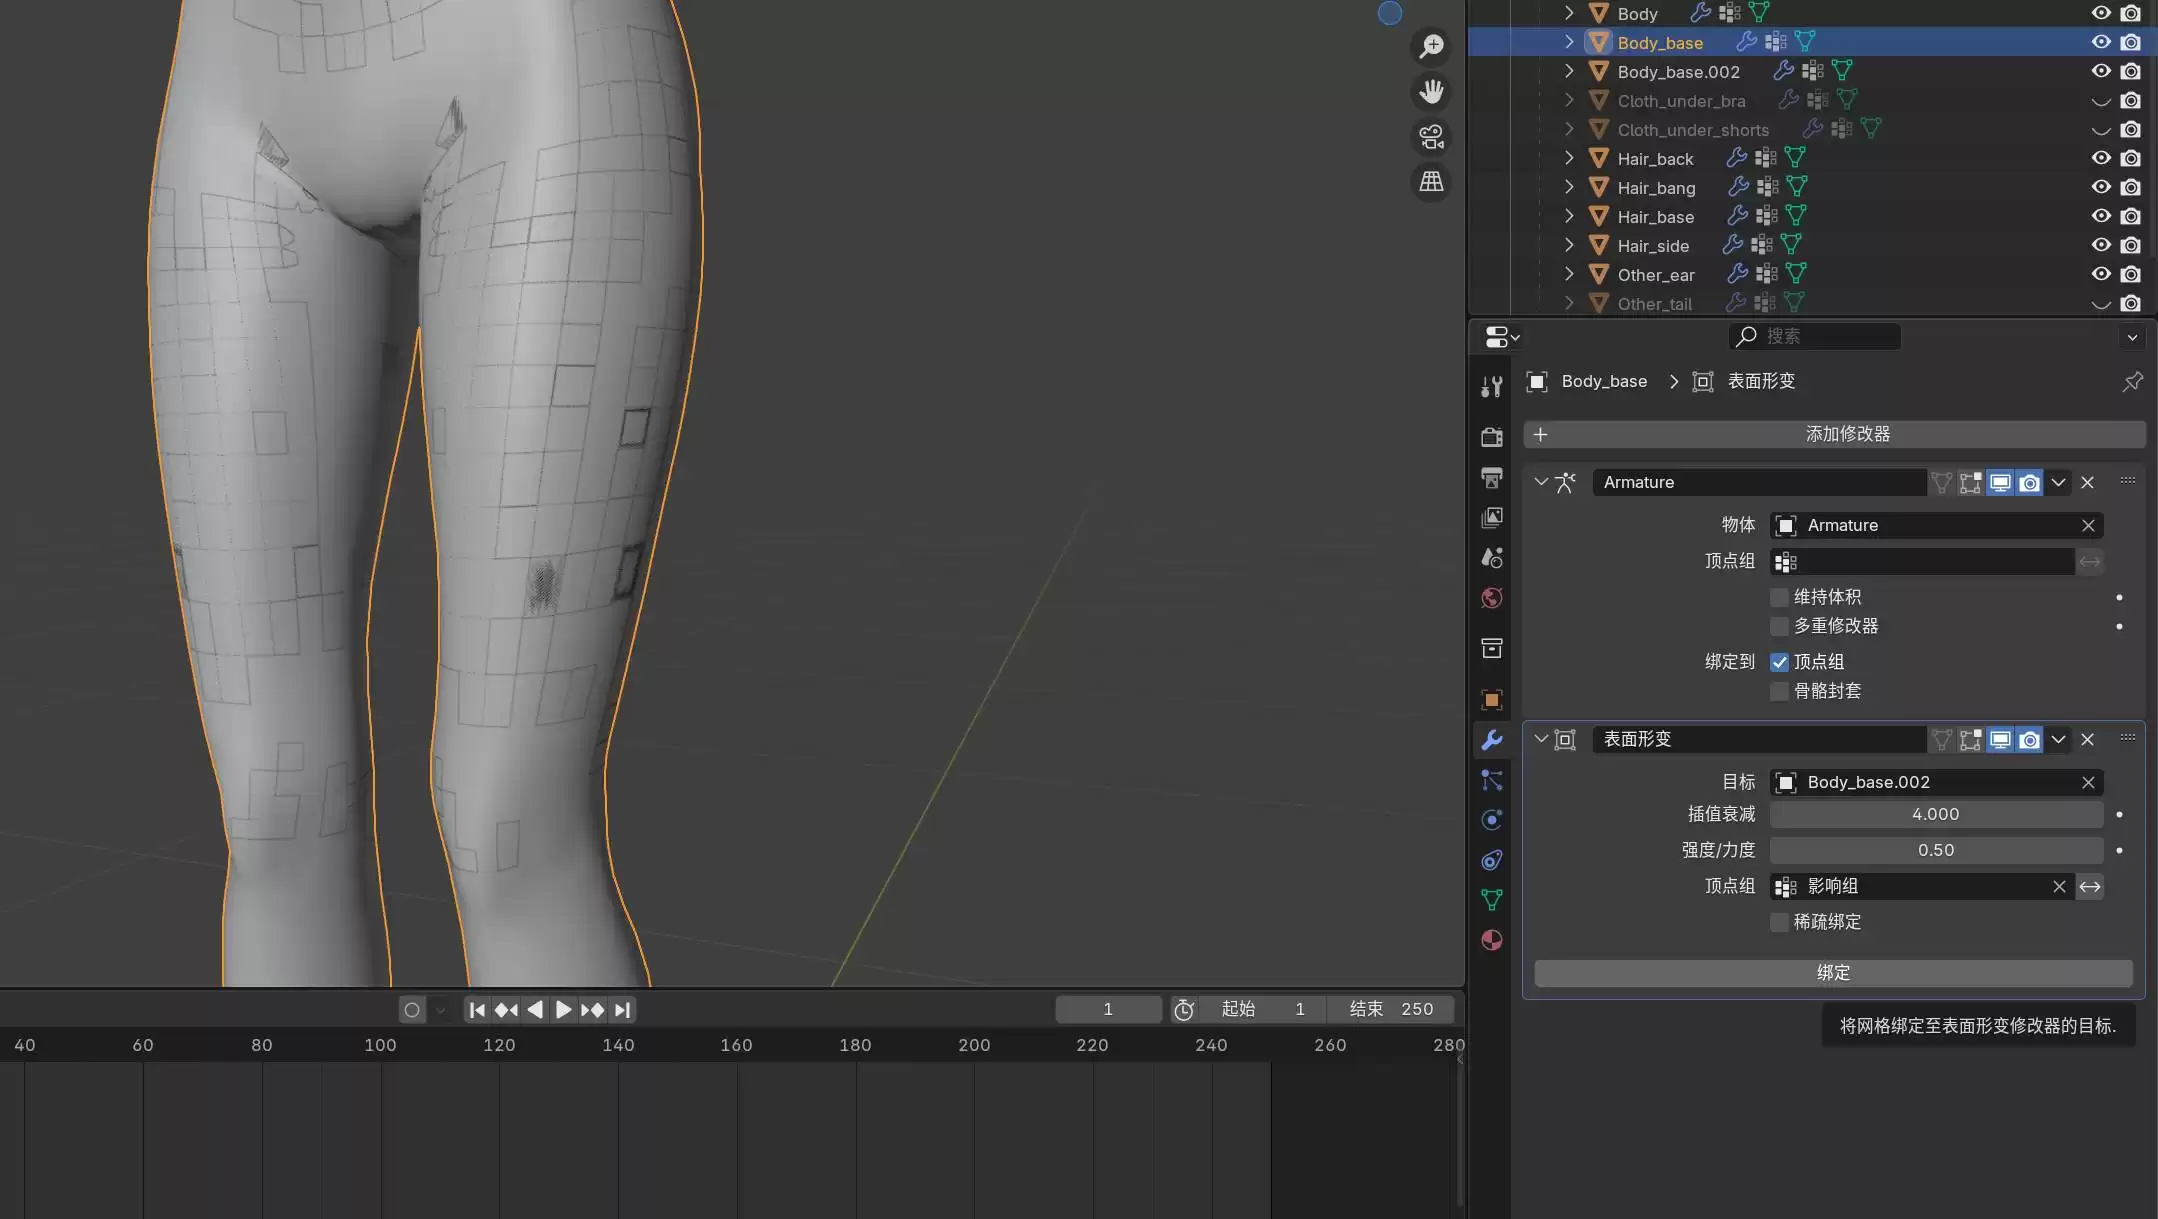Expand the Body_base.002 outliner item
2158x1219 pixels.
click(1568, 71)
